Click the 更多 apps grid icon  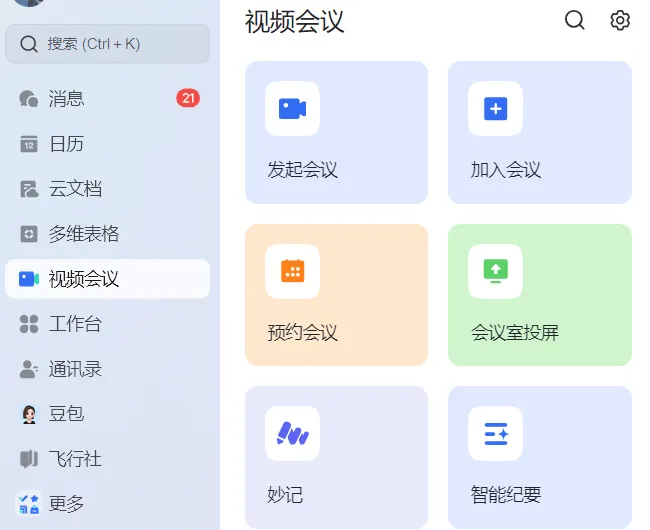click(29, 504)
